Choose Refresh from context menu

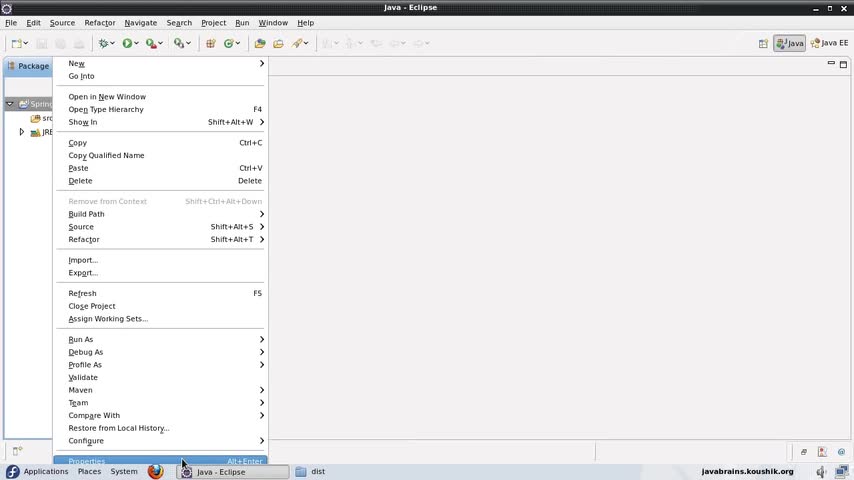(x=160, y=293)
